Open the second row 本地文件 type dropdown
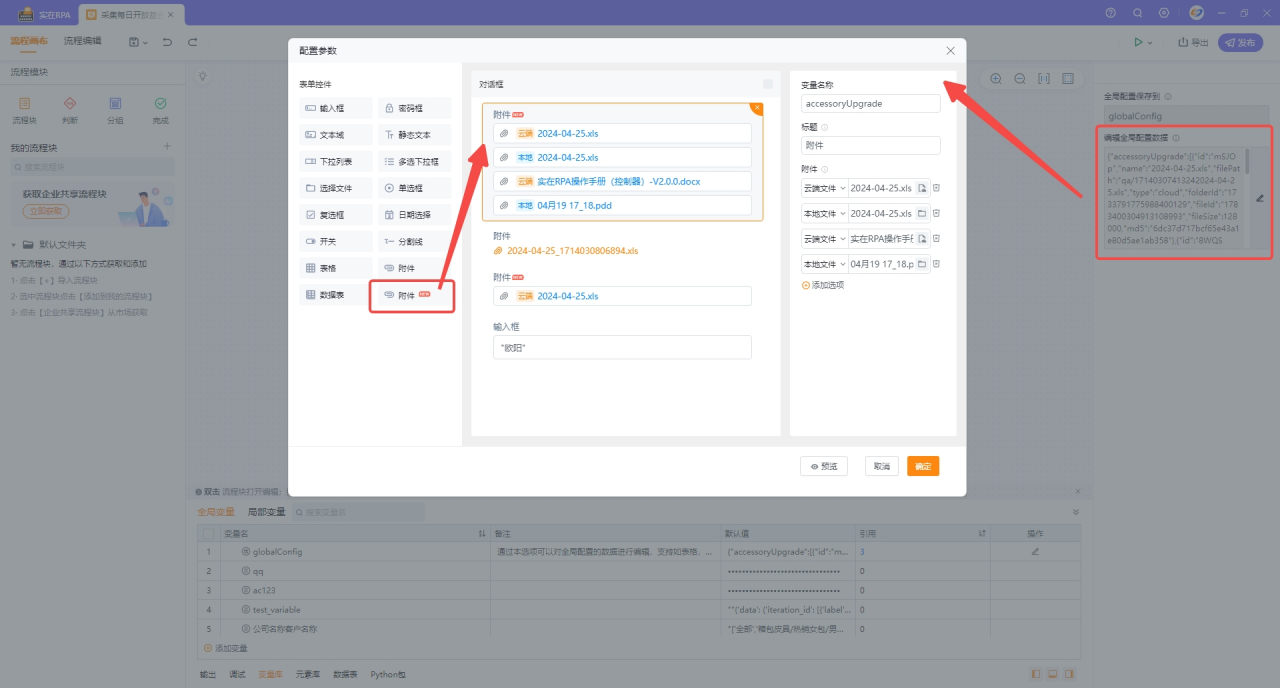 824,213
